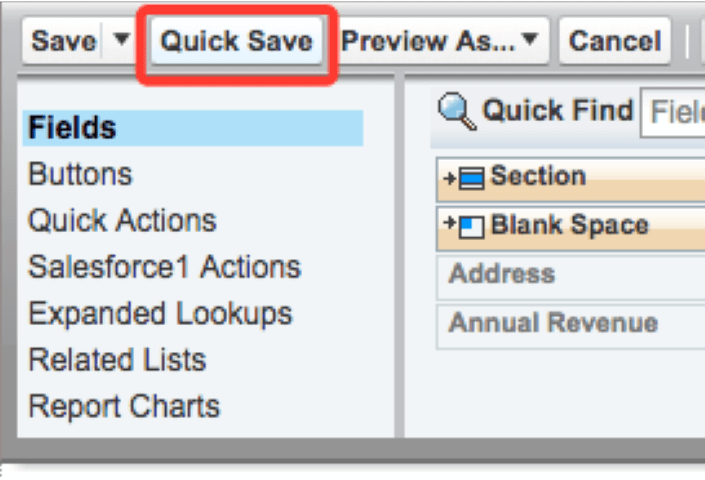Open the Buttons category
Image resolution: width=705 pixels, height=480 pixels.
80,174
